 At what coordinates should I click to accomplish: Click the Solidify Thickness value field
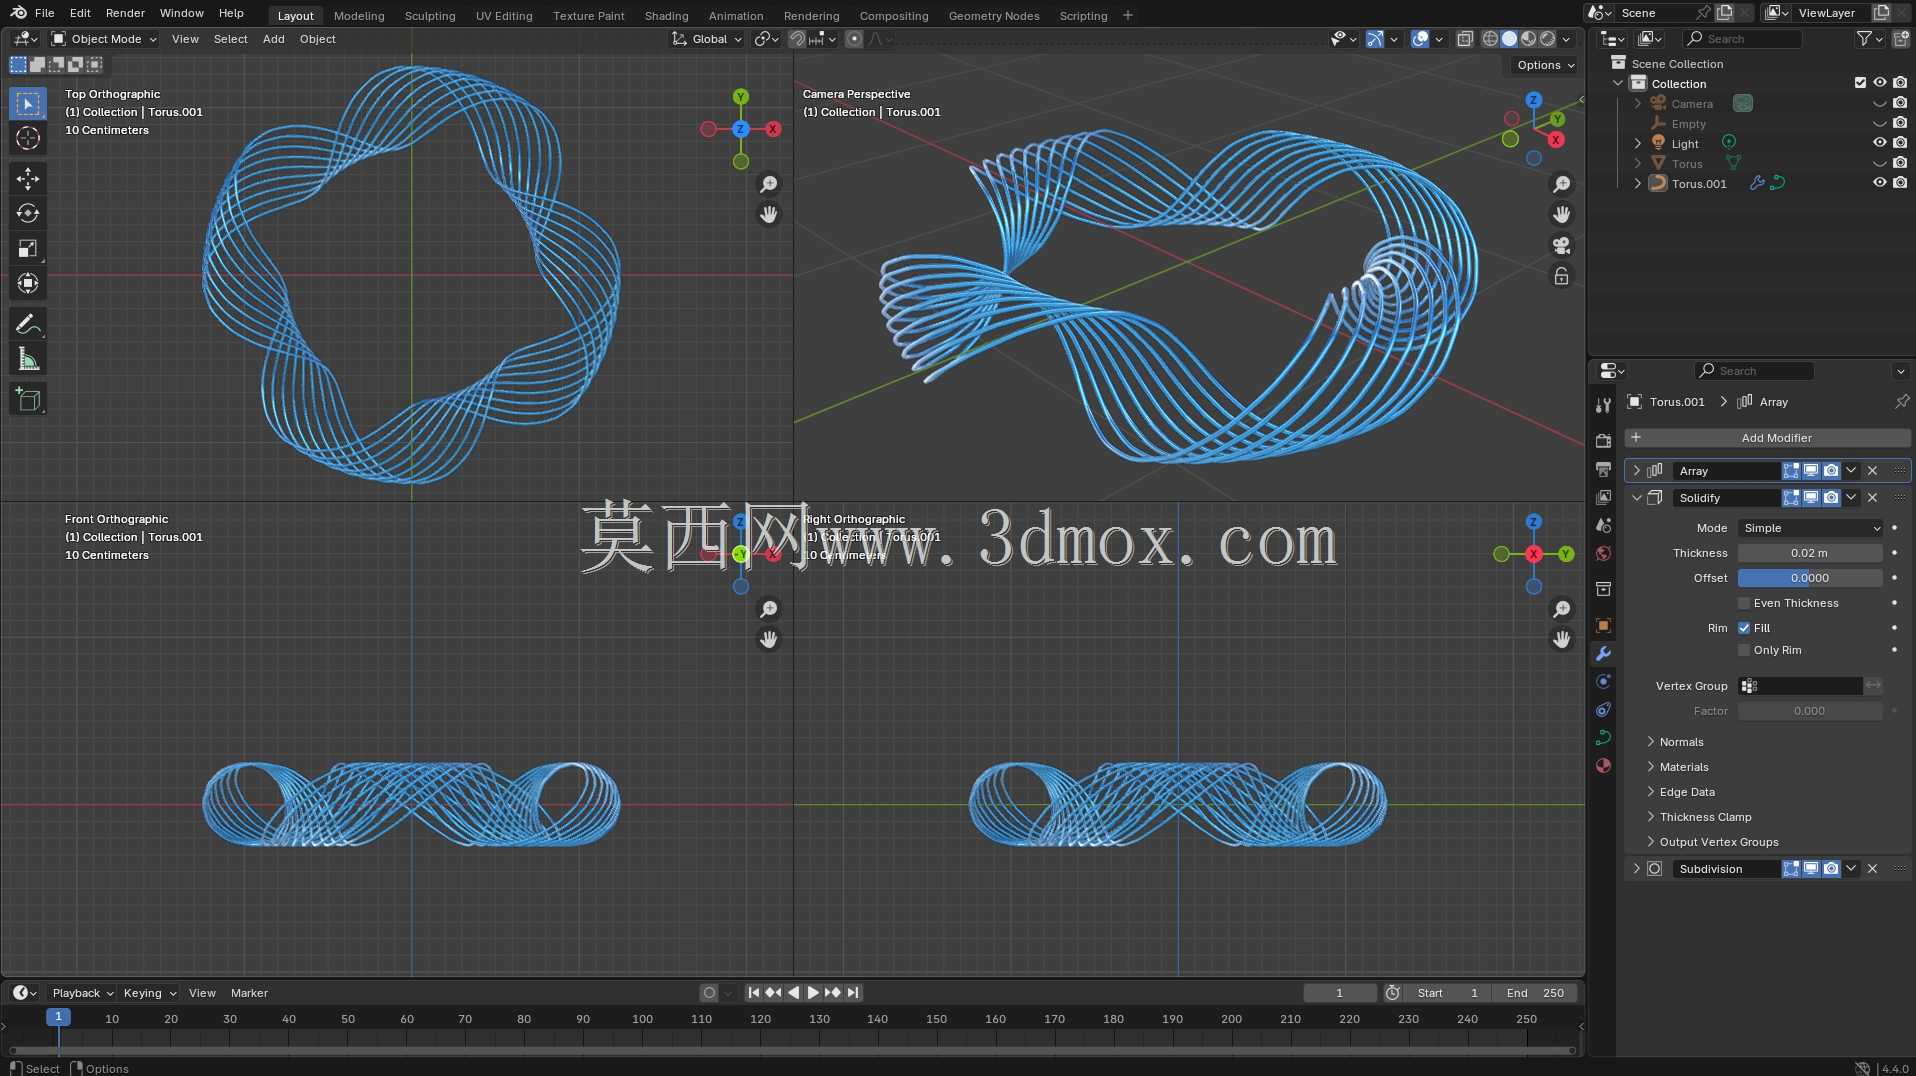click(1810, 553)
